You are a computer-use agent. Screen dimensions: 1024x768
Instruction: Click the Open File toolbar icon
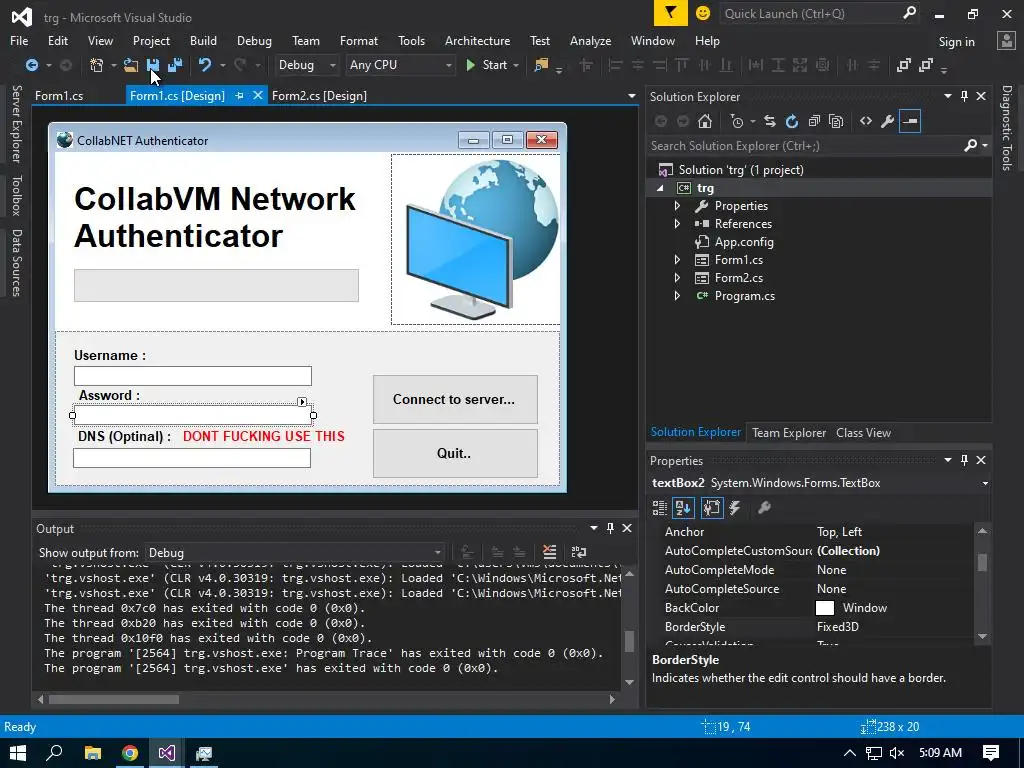point(131,65)
